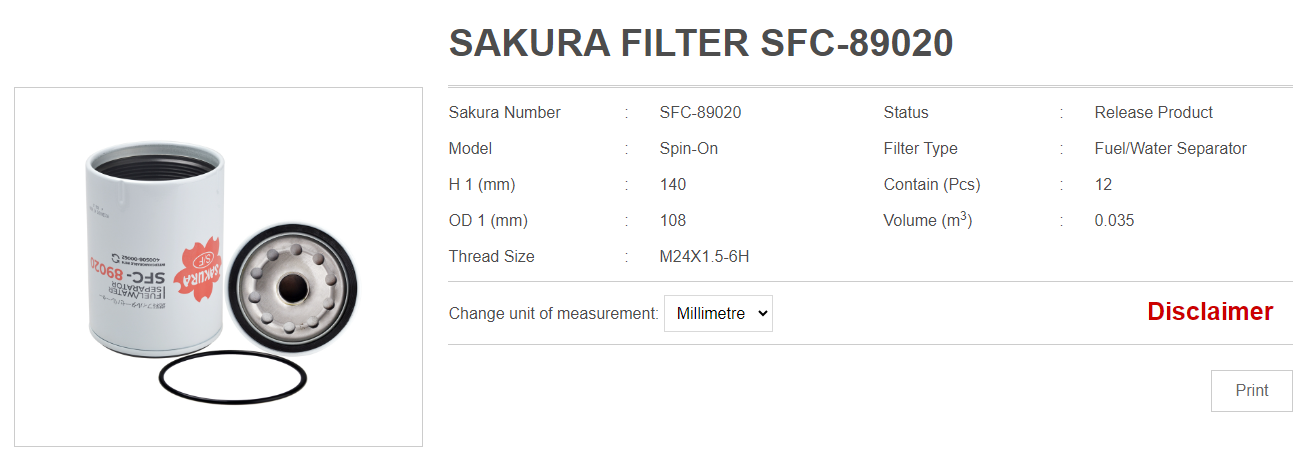Click the H 1 (mm) value 140
This screenshot has height=455, width=1297.
(673, 184)
